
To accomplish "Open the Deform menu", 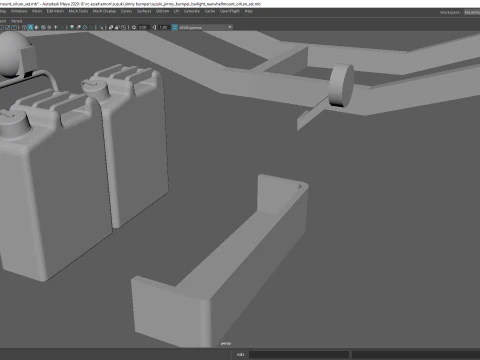I will [x=162, y=11].
